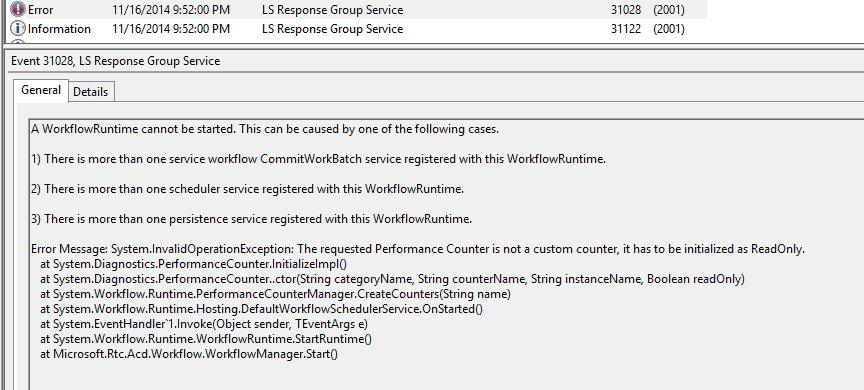864x390 pixels.
Task: Click event ID 31122 in list
Action: (626, 29)
